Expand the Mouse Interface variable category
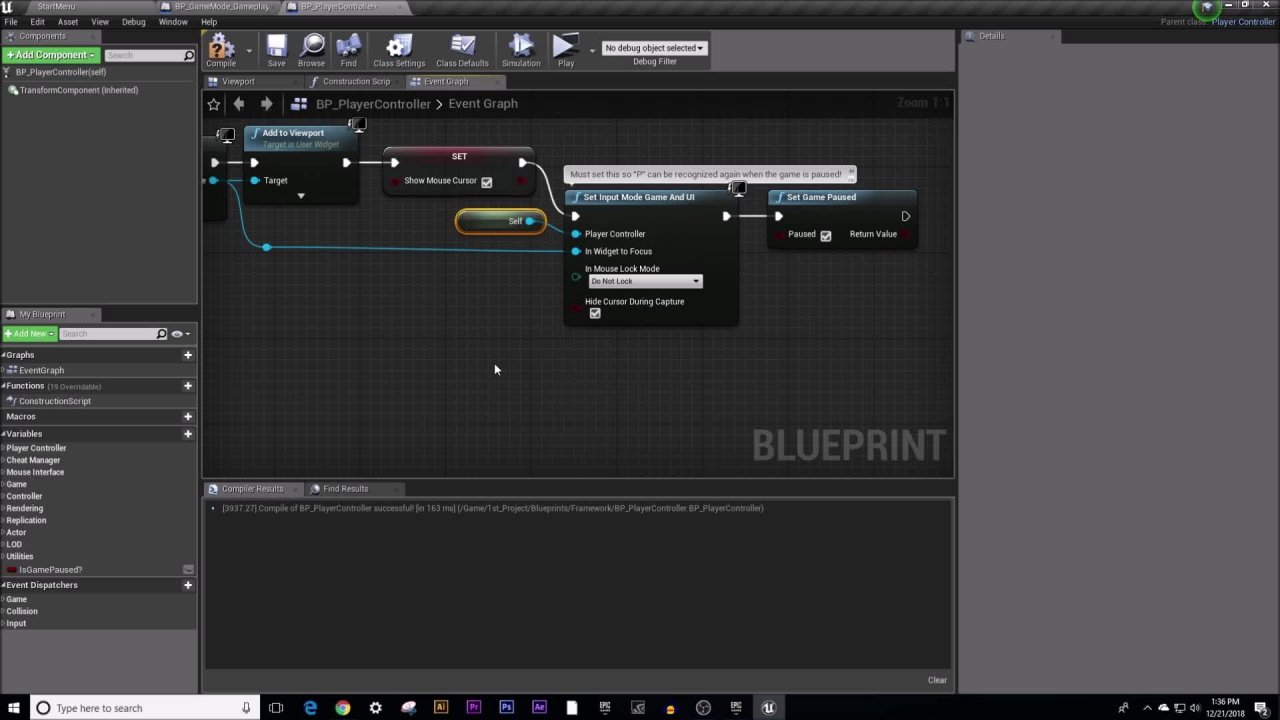This screenshot has width=1280, height=720. coord(3,472)
